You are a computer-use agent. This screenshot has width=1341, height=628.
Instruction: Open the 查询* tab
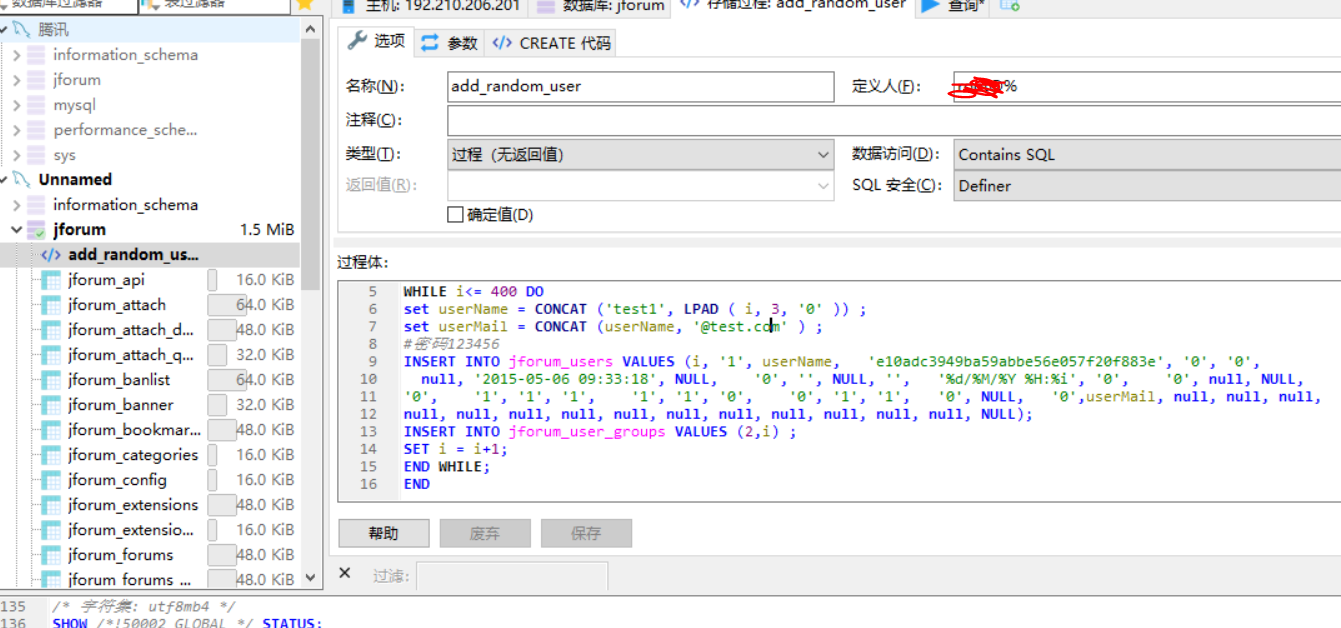(953, 6)
